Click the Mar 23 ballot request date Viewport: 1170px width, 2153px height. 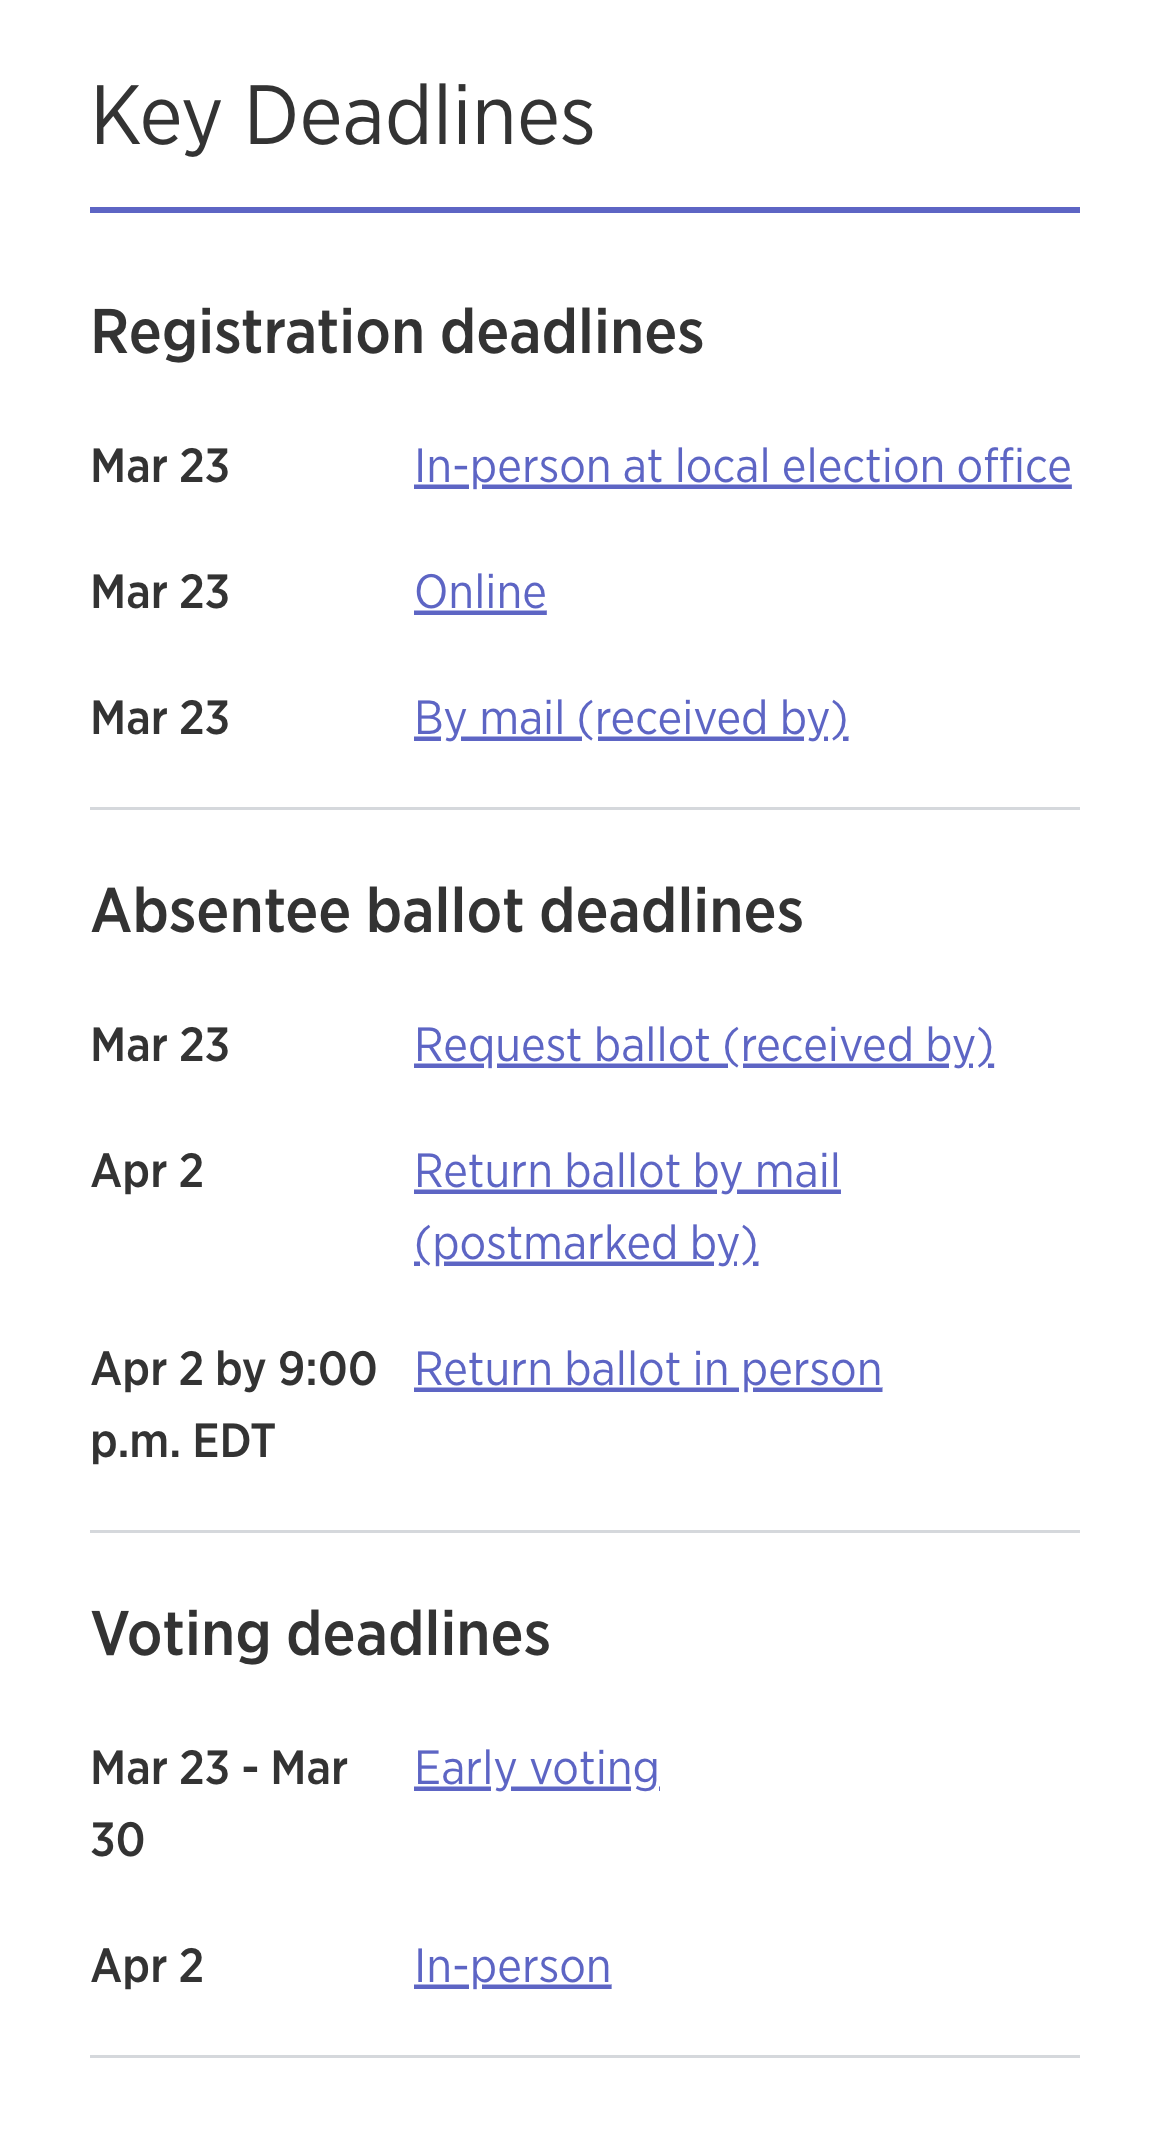tap(161, 1045)
